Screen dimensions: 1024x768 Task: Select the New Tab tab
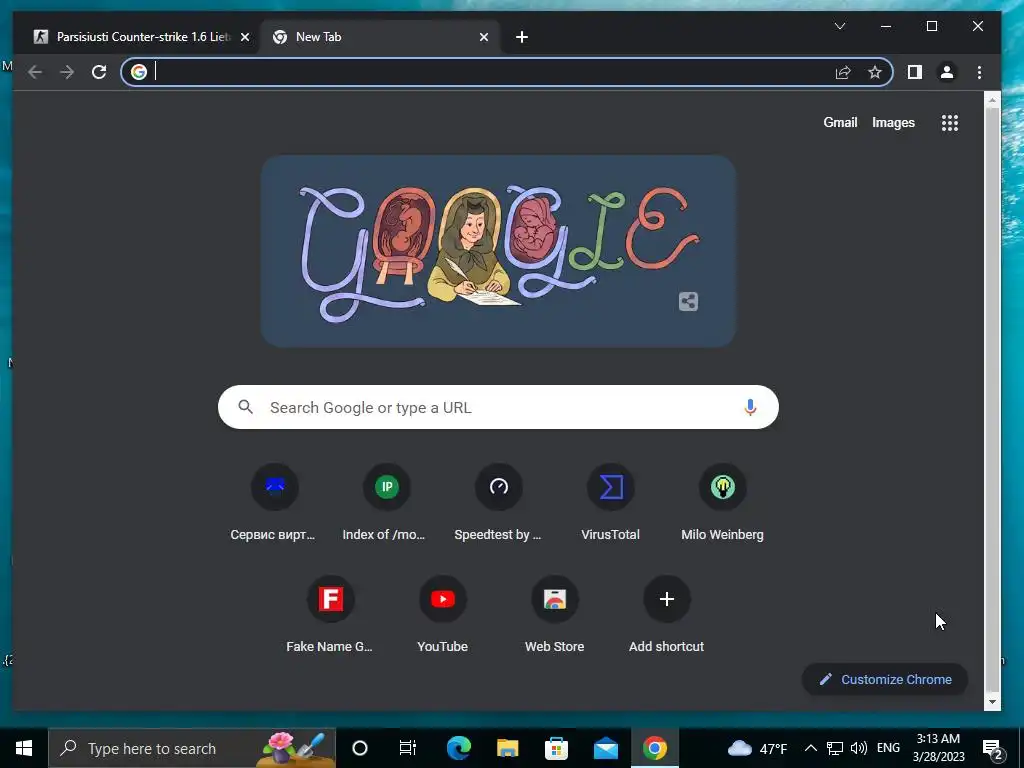[379, 37]
